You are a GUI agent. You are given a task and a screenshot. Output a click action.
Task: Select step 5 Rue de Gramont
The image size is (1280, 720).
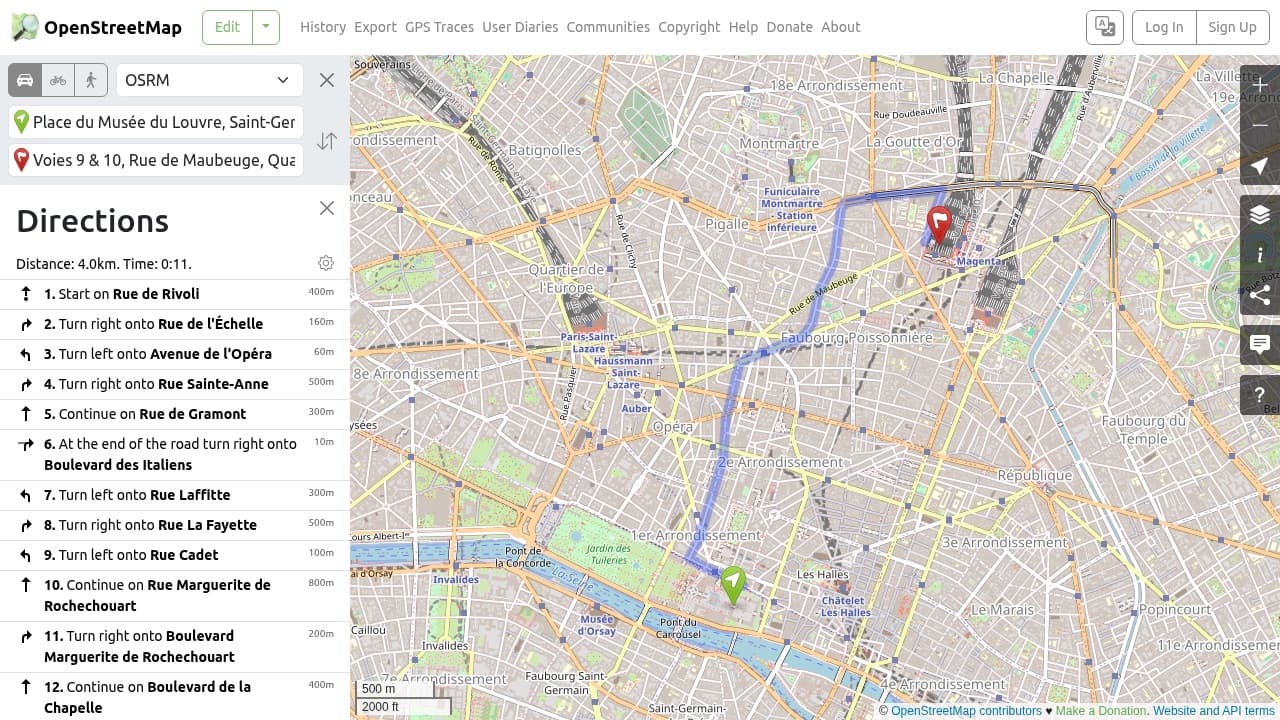pos(175,414)
